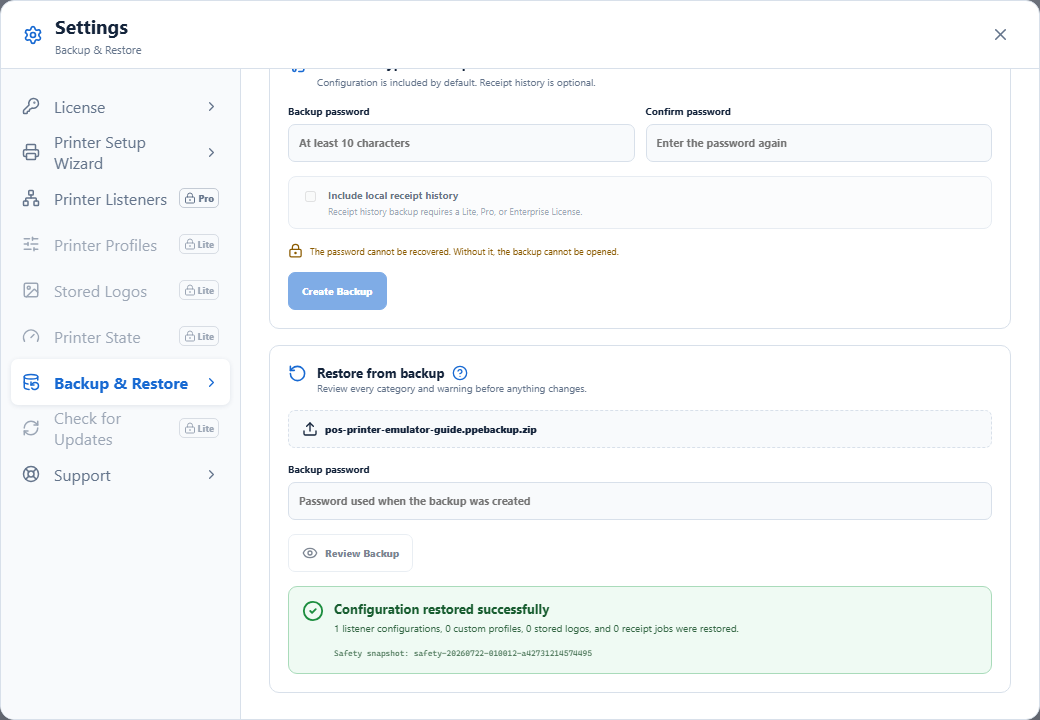Viewport: 1040px width, 720px height.
Task: Click the License key icon
Action: click(31, 107)
